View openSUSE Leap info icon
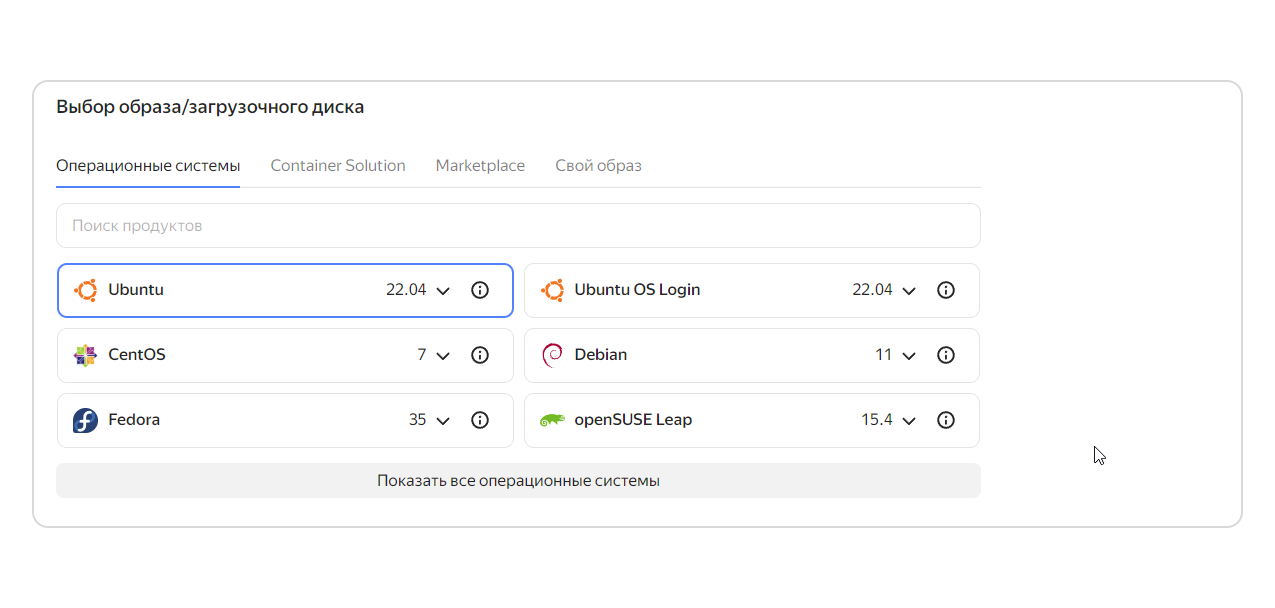The height and width of the screenshot is (608, 1275). coord(946,420)
